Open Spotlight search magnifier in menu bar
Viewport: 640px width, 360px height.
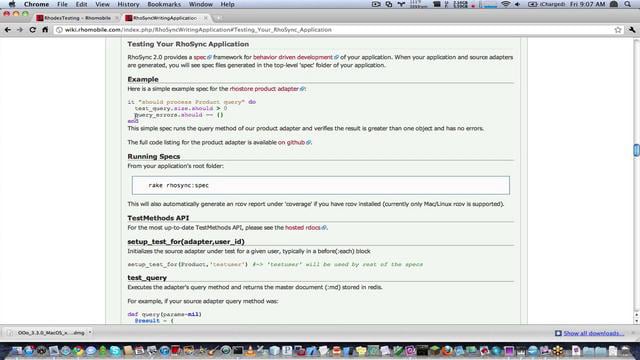pyautogui.click(x=628, y=4)
